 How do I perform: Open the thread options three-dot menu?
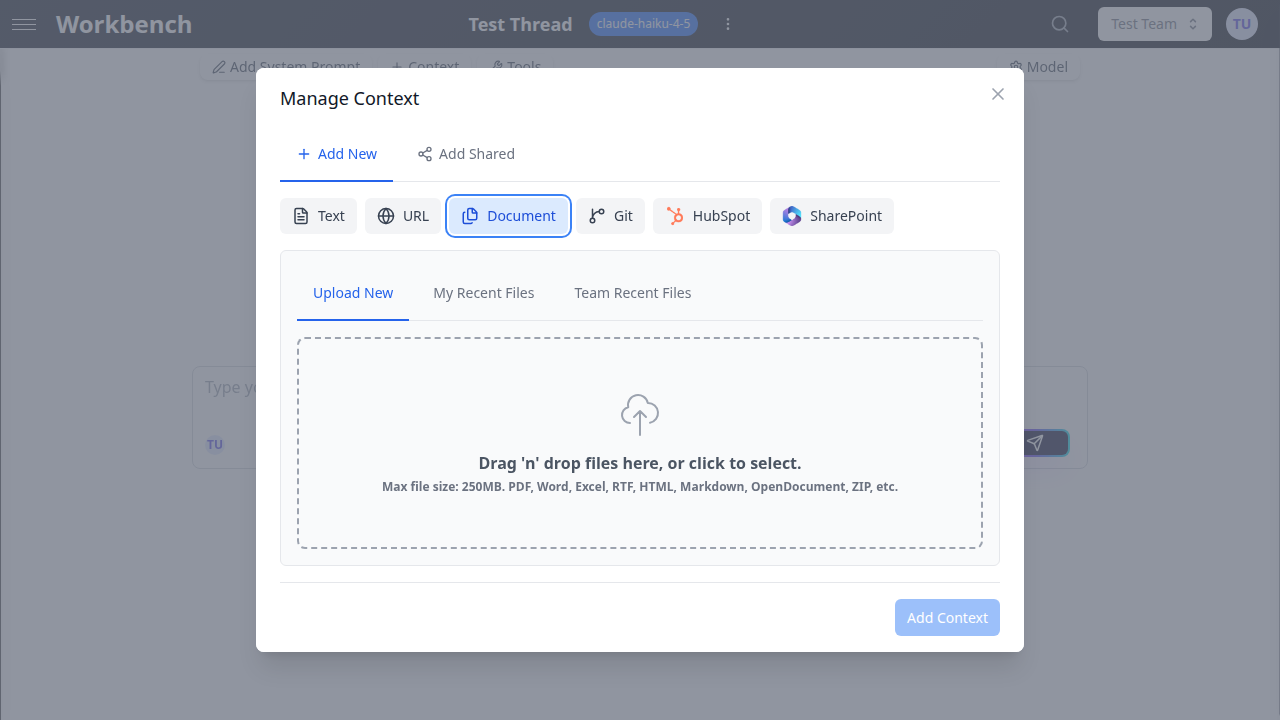click(x=728, y=23)
